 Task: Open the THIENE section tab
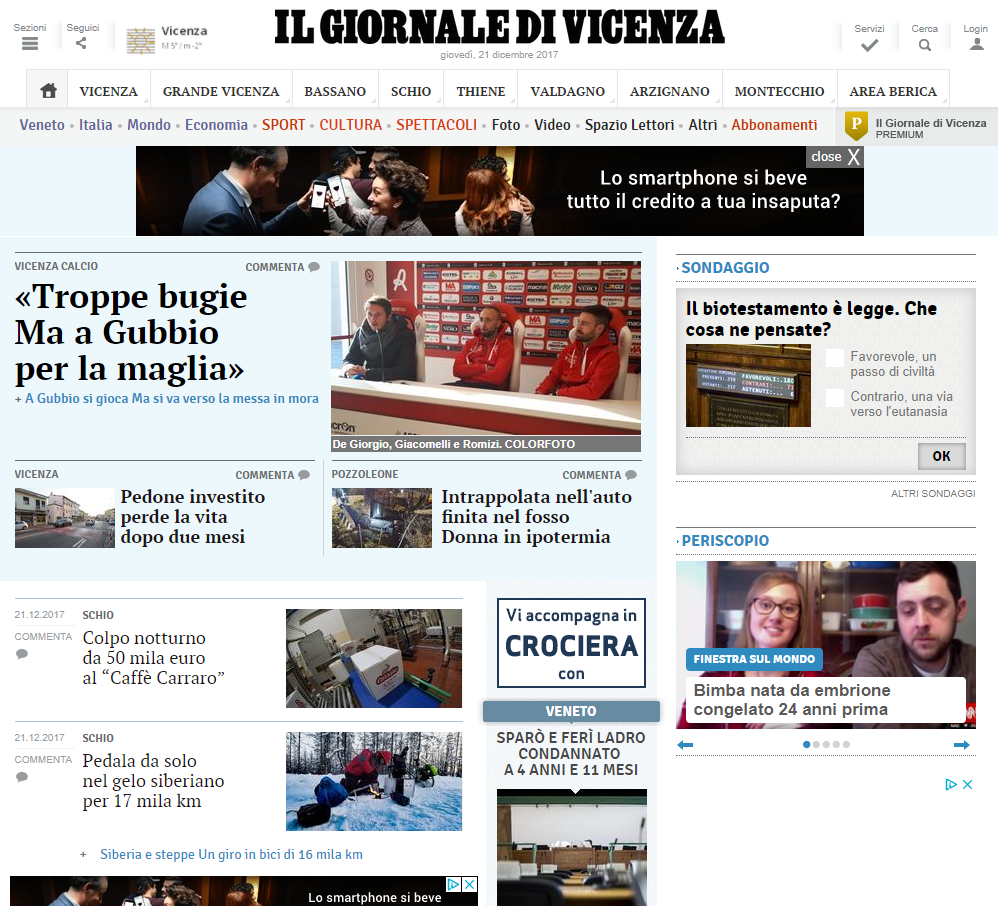pos(481,91)
